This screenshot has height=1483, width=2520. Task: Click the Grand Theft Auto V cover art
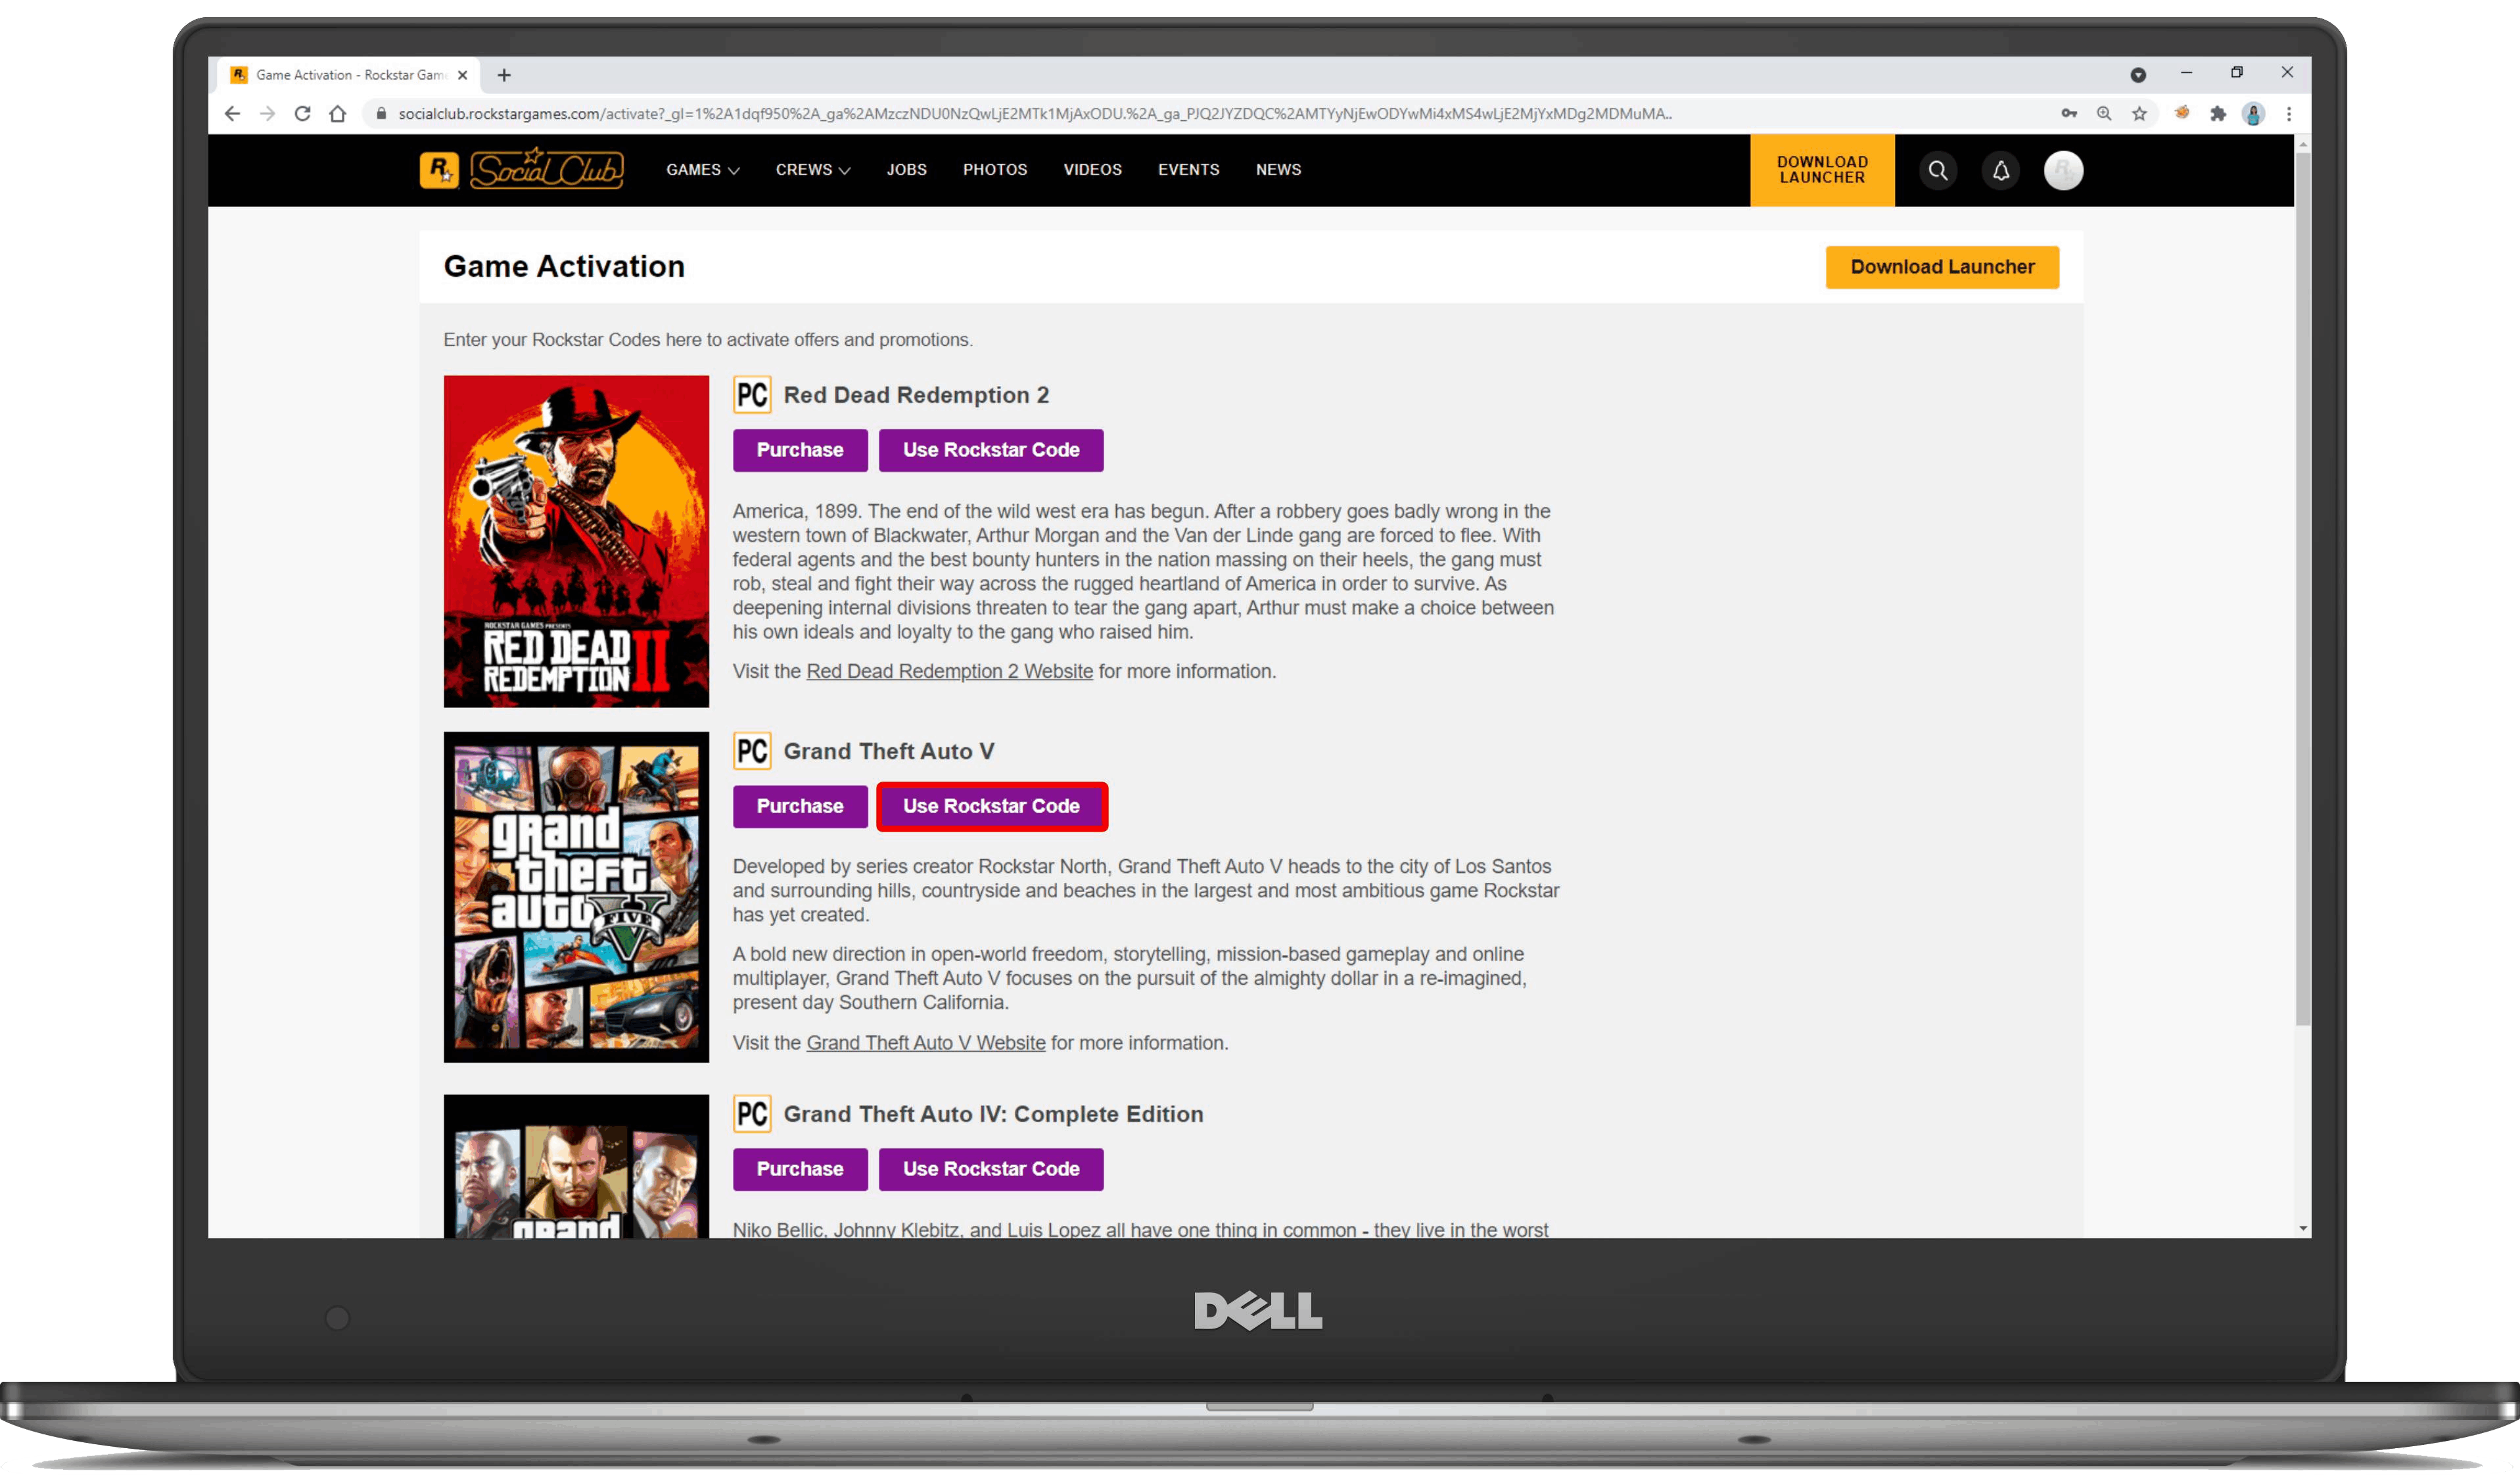pyautogui.click(x=576, y=897)
